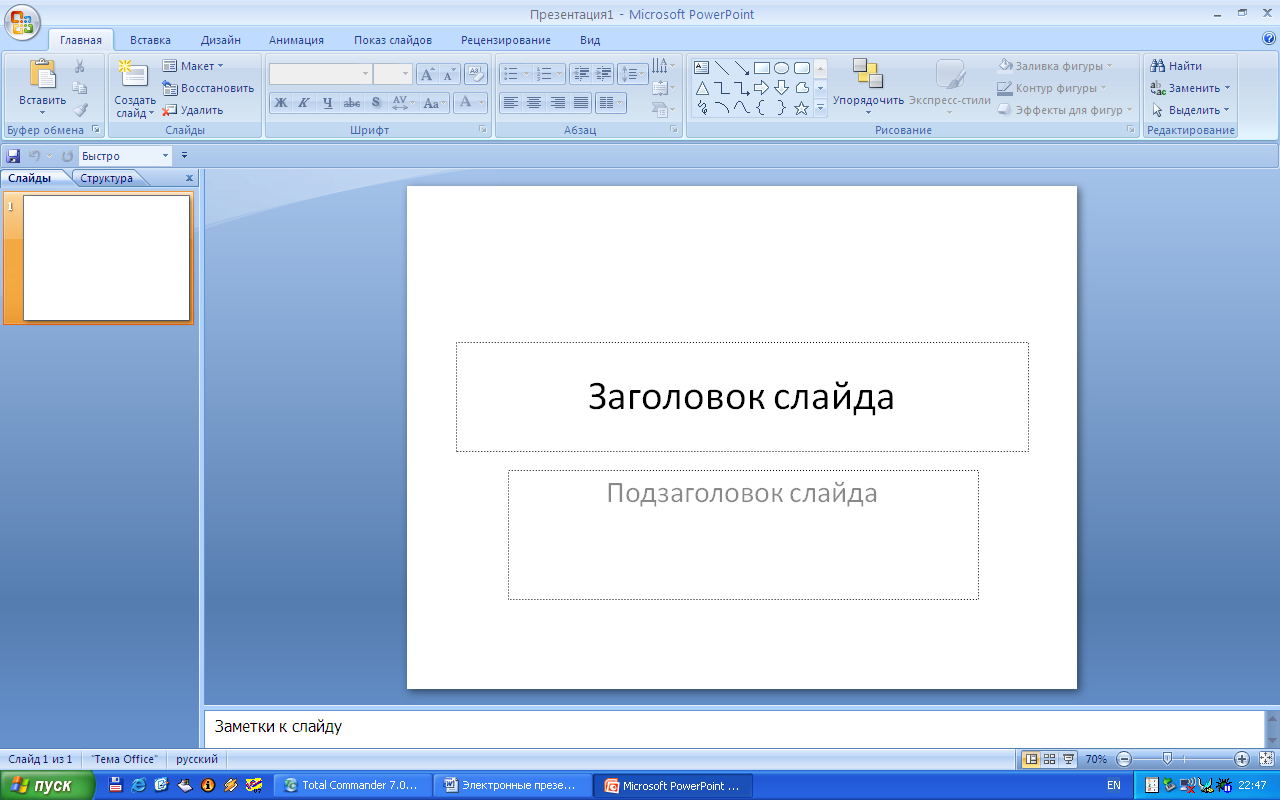Insert Text Box shape from gallery

702,68
